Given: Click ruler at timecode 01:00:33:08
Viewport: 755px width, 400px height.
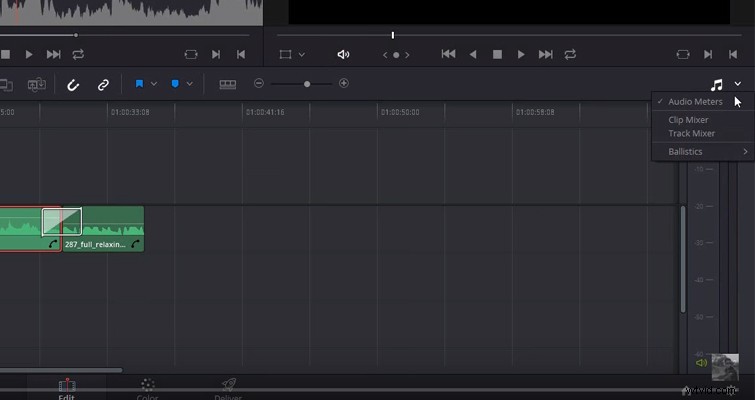Looking at the screenshot, I should [x=130, y=112].
